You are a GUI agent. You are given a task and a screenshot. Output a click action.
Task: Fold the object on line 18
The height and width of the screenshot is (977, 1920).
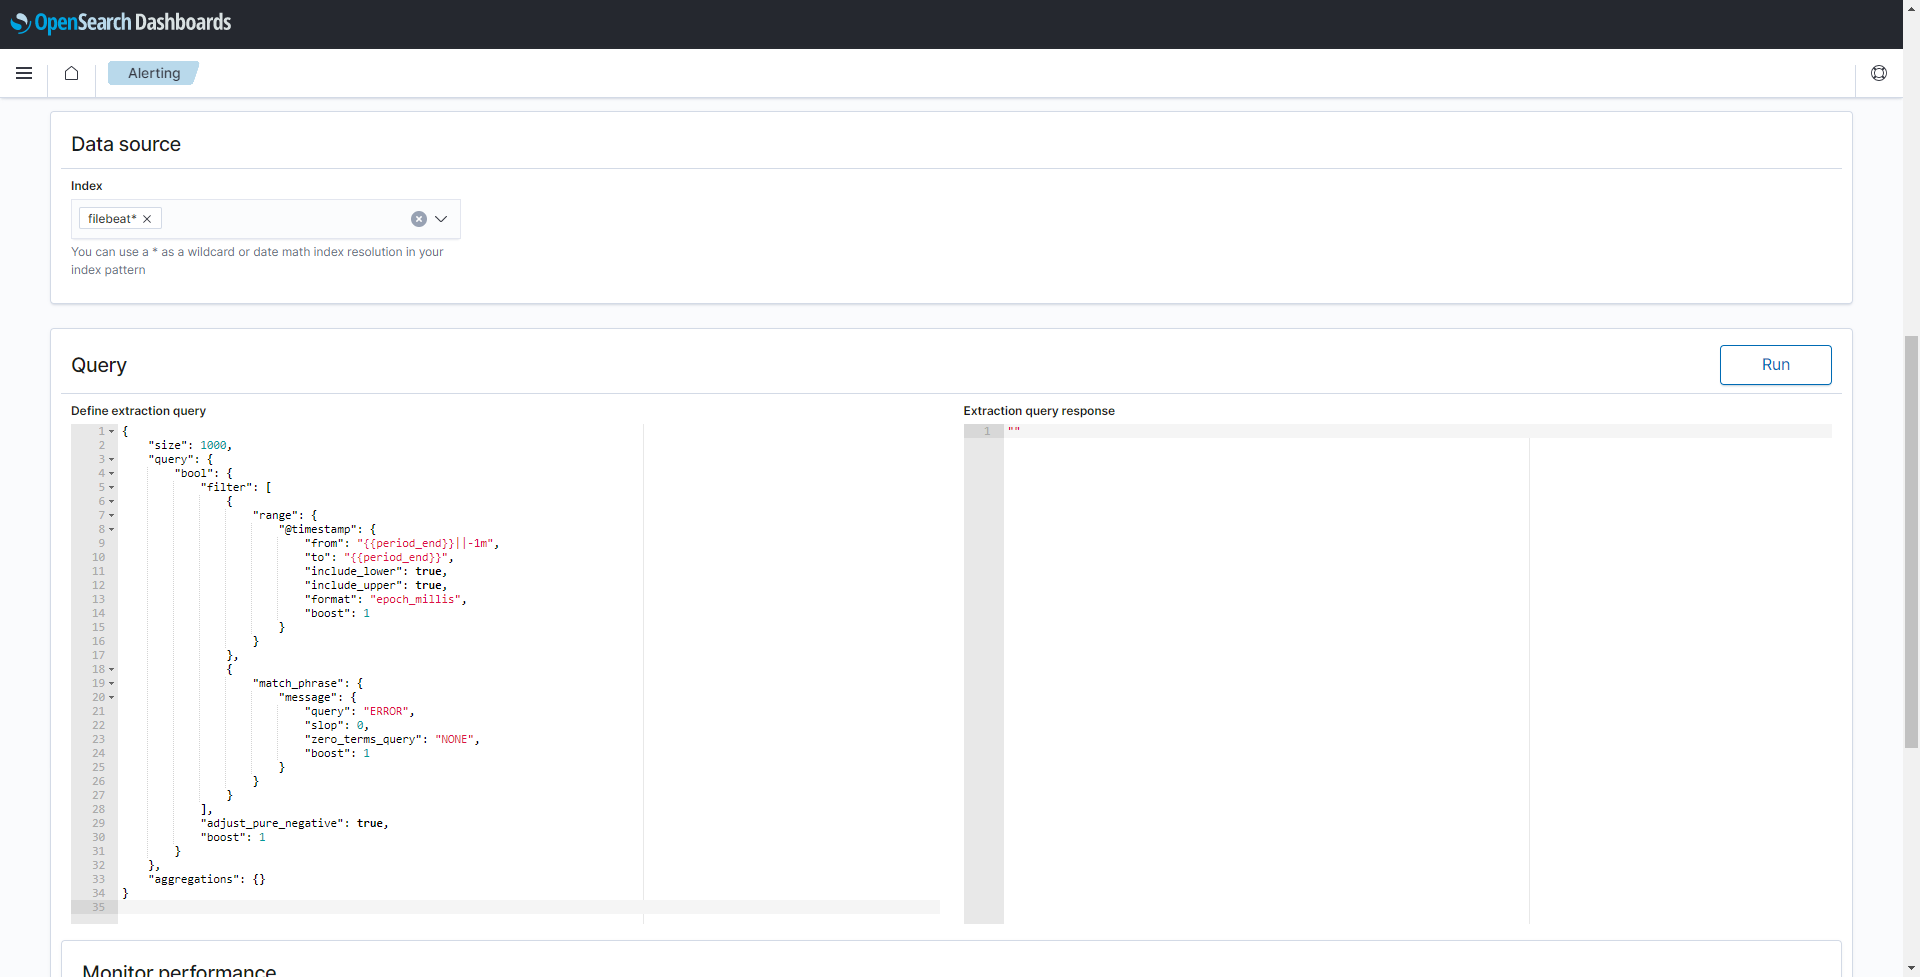[111, 669]
